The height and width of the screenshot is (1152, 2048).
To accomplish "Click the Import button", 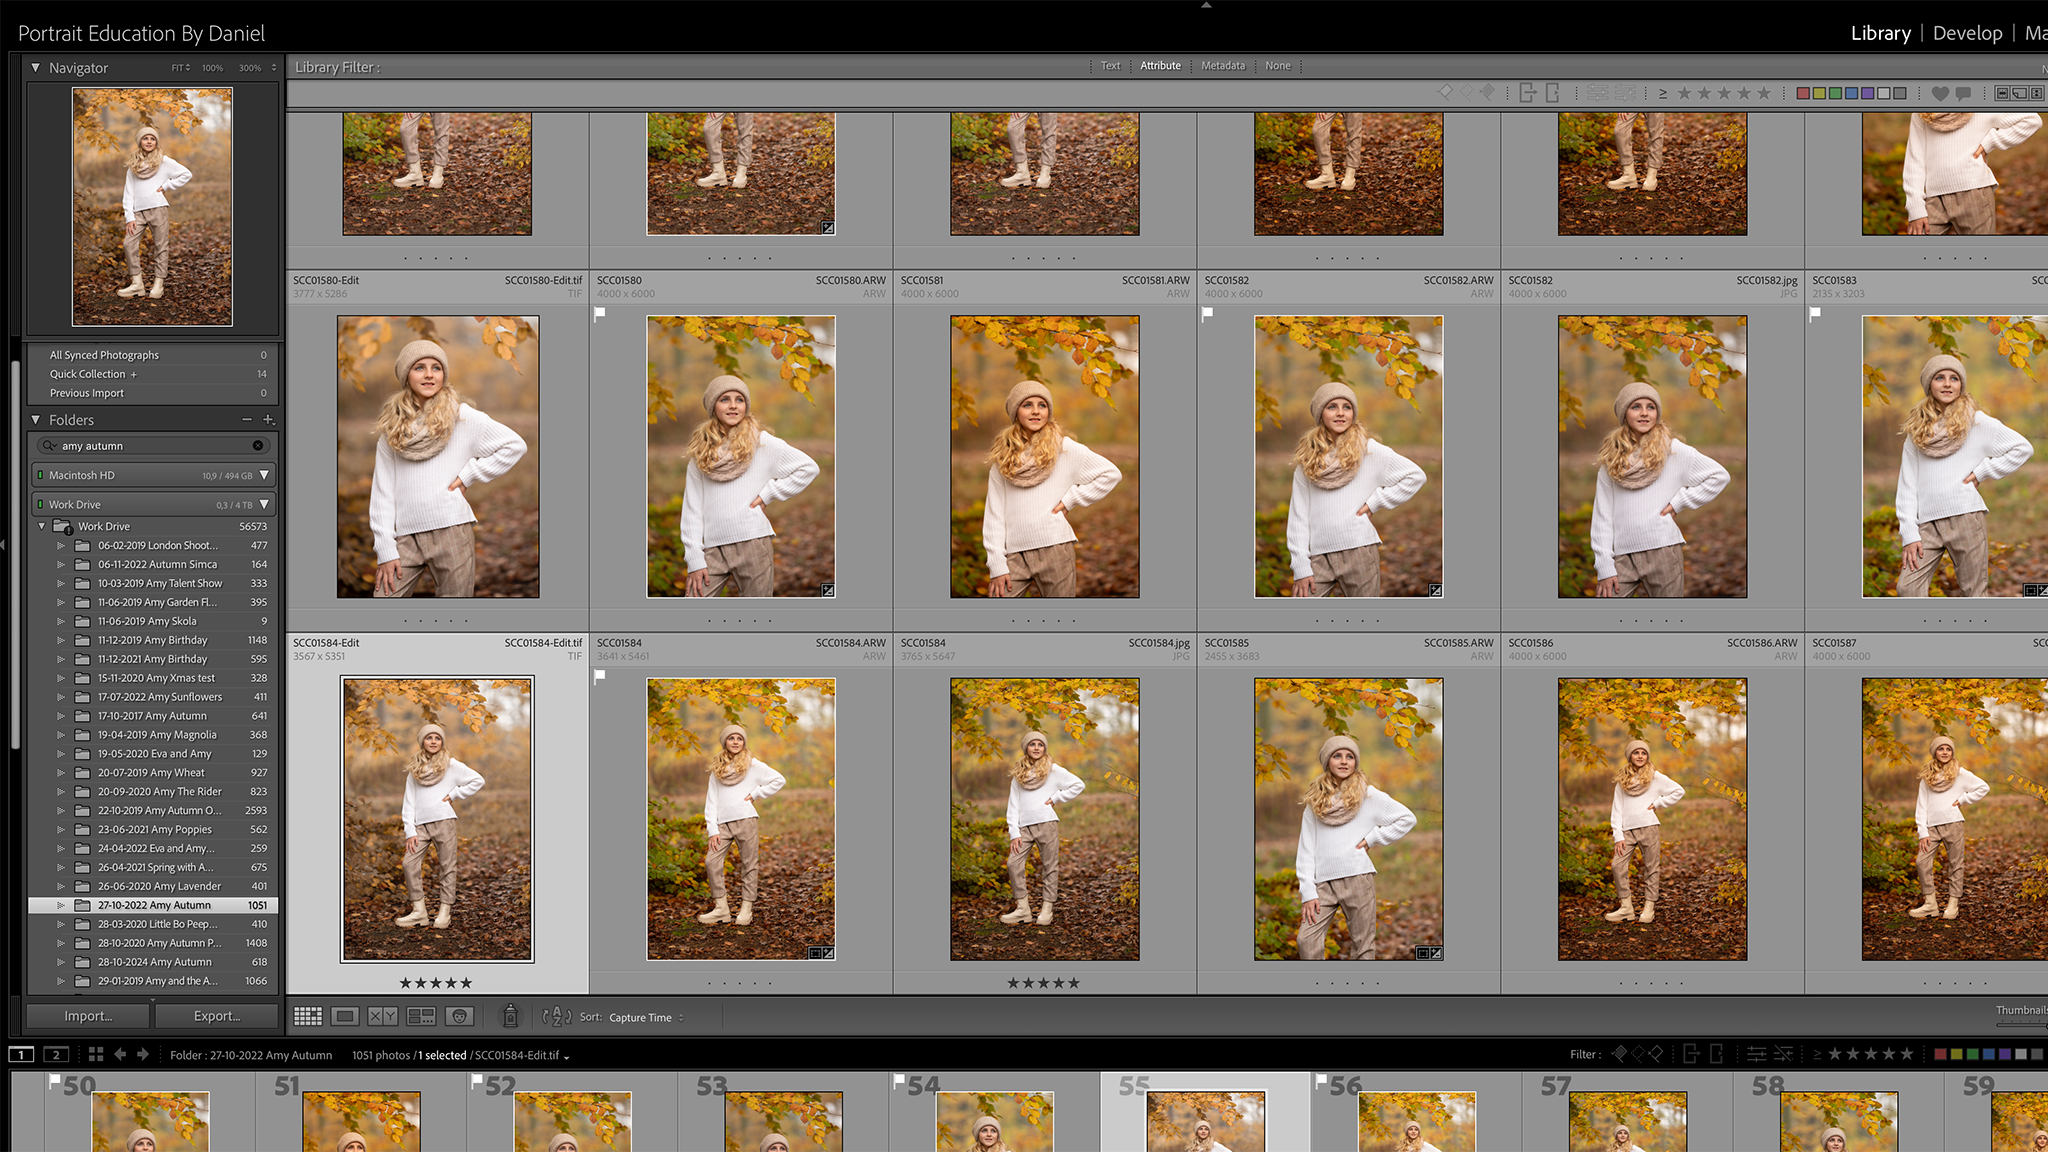I will click(88, 1016).
